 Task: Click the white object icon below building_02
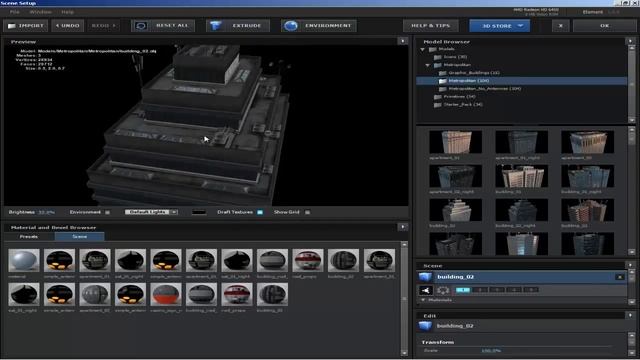click(426, 290)
